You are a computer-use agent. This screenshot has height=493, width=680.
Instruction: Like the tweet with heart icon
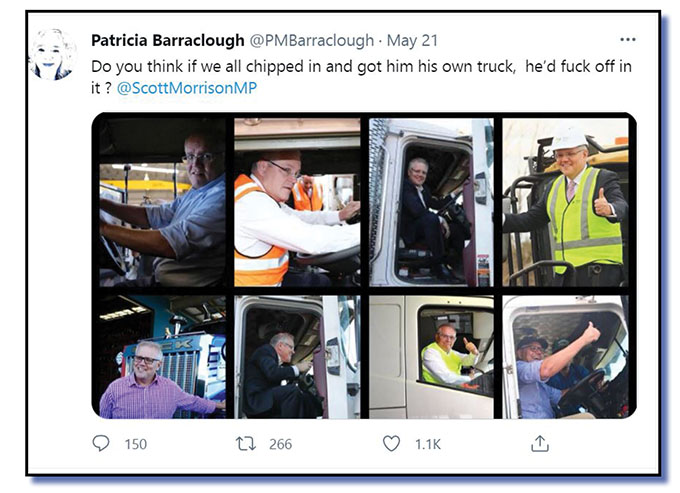(391, 444)
